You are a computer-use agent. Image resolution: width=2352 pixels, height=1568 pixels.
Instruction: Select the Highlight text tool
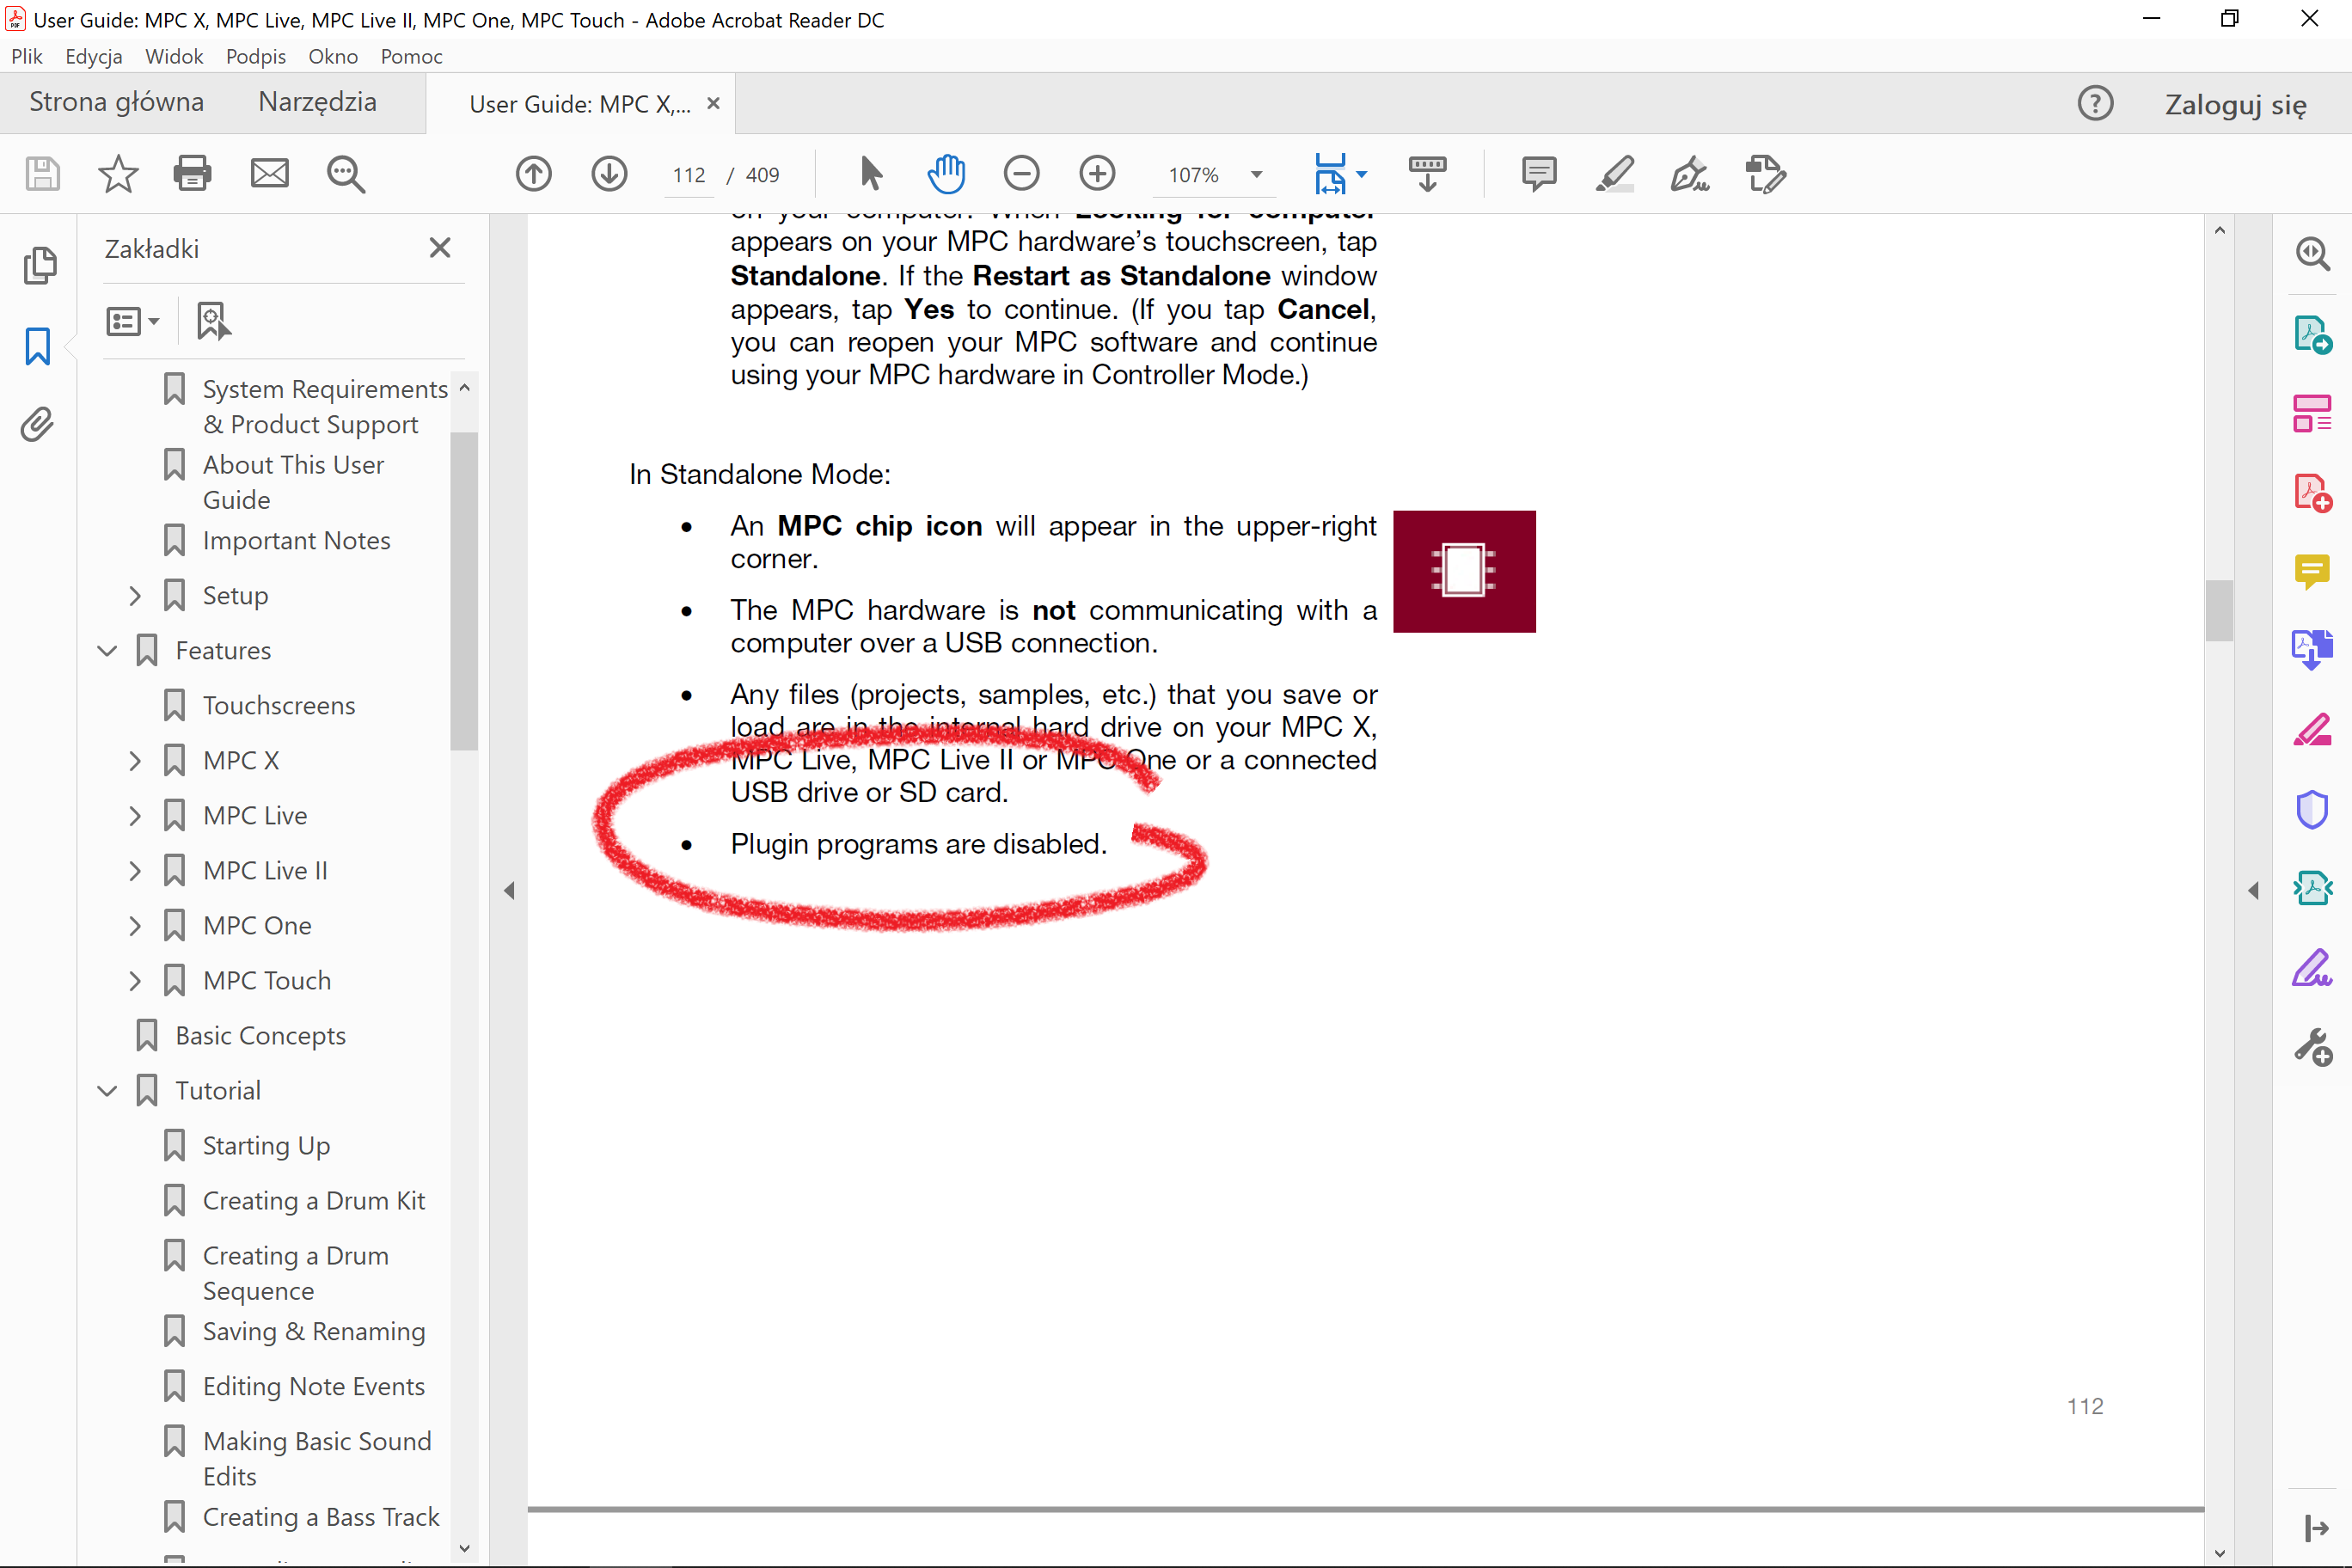click(1614, 174)
